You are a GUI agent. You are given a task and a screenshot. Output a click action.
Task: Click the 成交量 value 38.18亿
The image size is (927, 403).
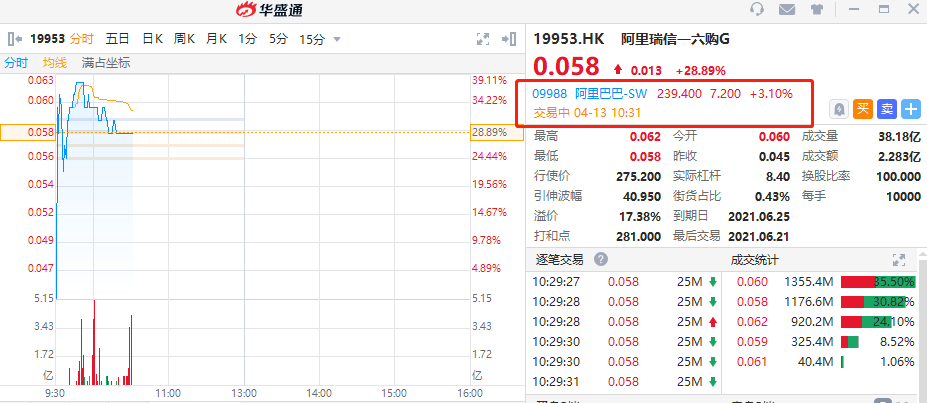[x=899, y=136]
